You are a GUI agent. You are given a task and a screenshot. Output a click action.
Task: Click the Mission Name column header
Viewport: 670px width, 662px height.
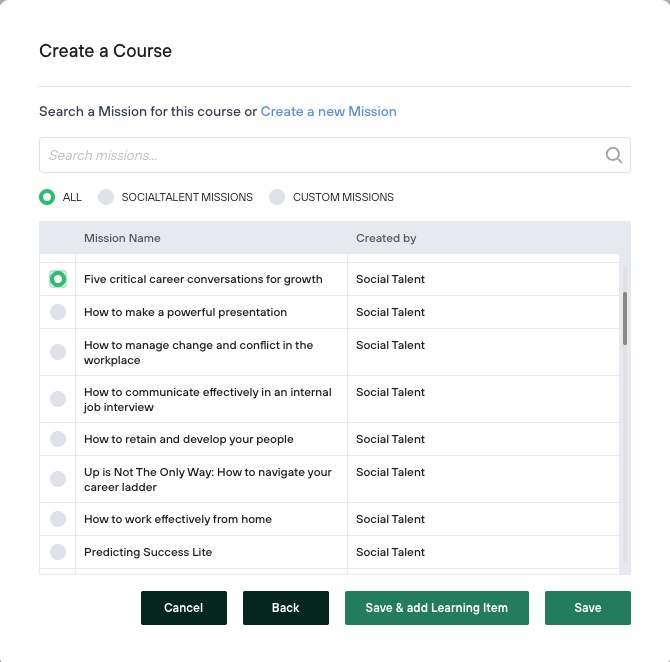coord(122,238)
